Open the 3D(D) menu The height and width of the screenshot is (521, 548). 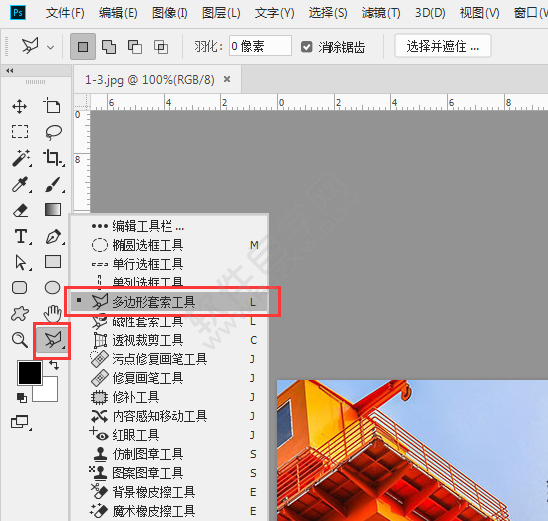pos(430,13)
